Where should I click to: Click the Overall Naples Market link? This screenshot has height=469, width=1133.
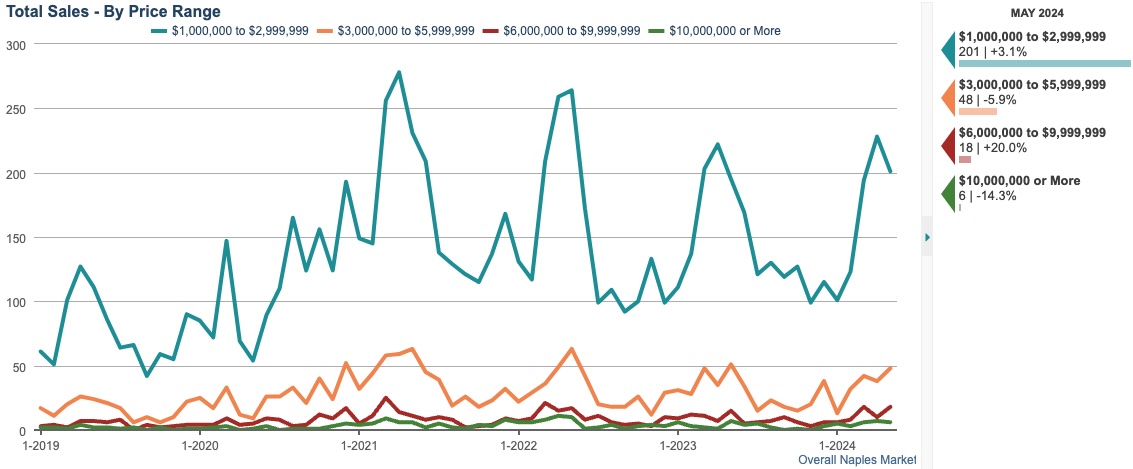(x=857, y=460)
